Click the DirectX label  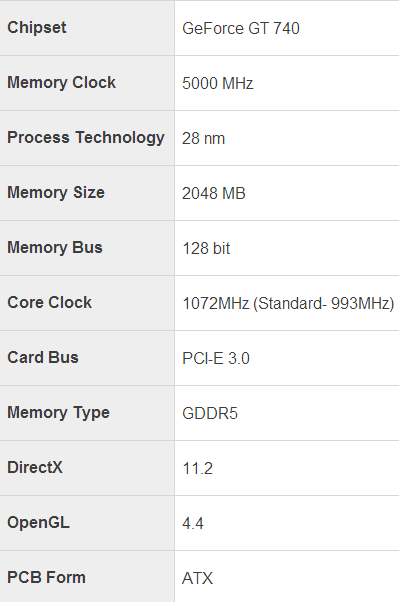pyautogui.click(x=35, y=467)
